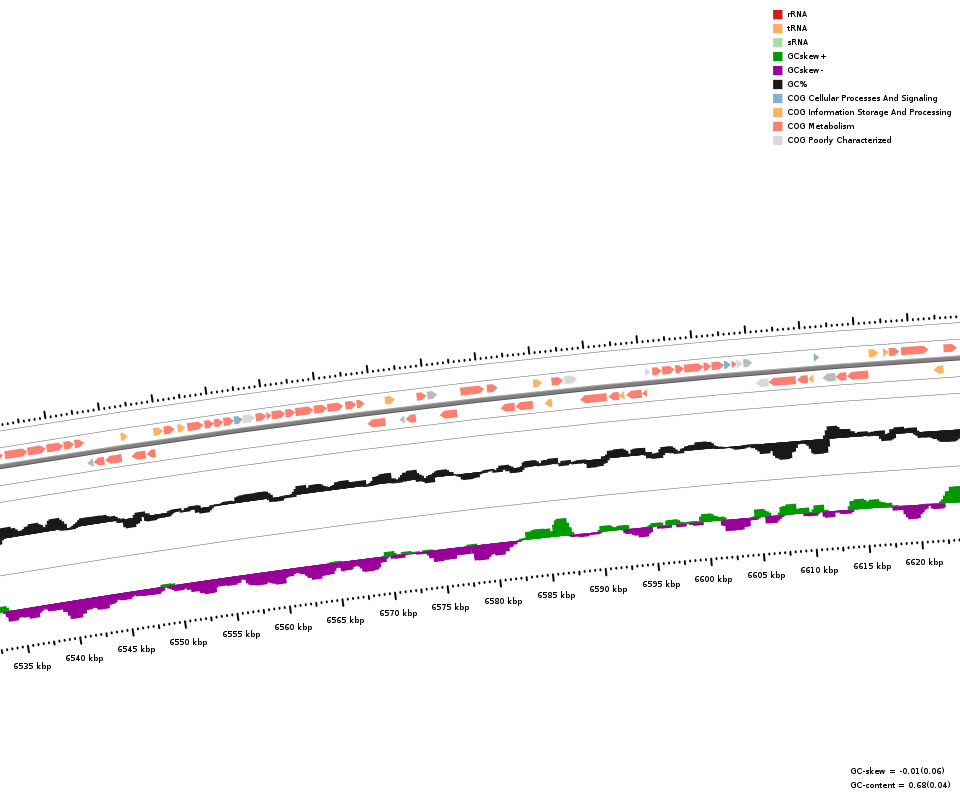Click the 6620 kbp position label
The width and height of the screenshot is (960, 800).
pos(924,562)
